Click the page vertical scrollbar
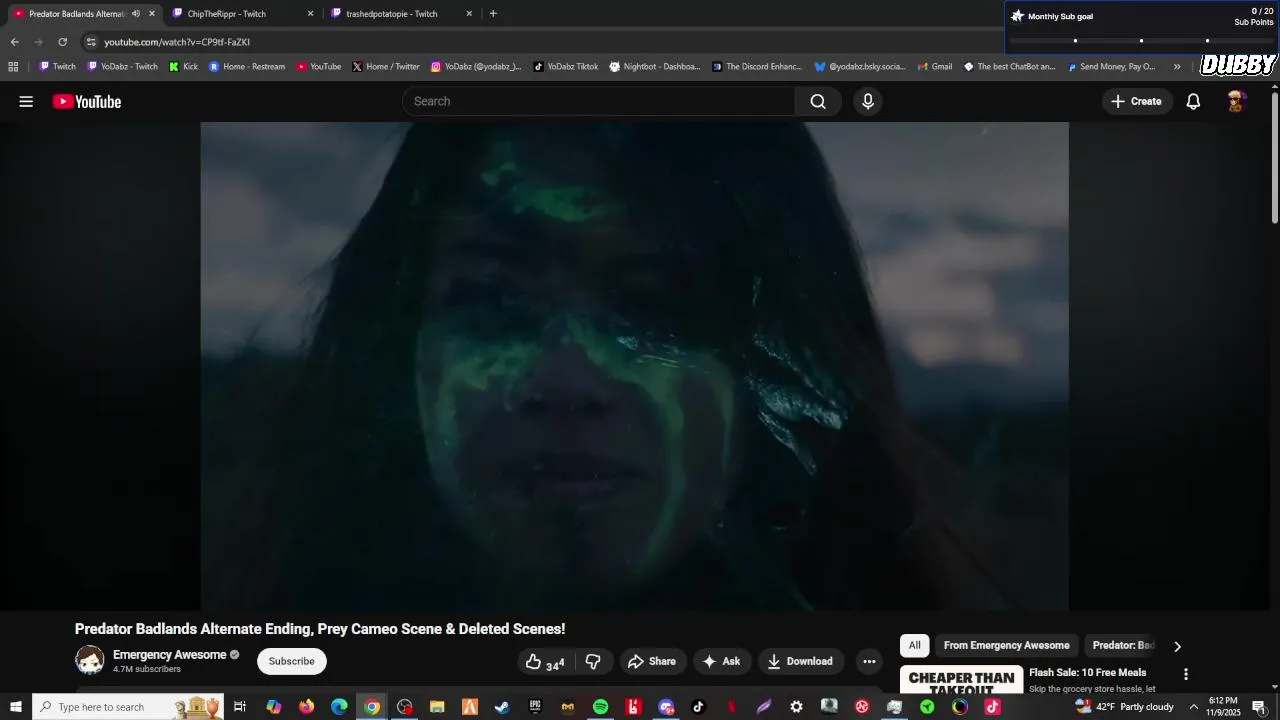The width and height of the screenshot is (1280, 720). coord(1274,158)
